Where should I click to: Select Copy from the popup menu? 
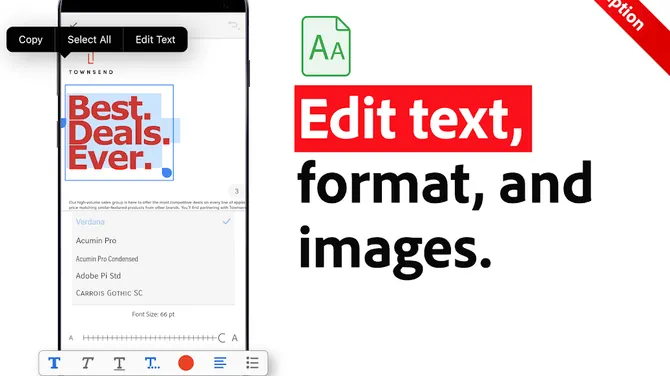(x=31, y=40)
